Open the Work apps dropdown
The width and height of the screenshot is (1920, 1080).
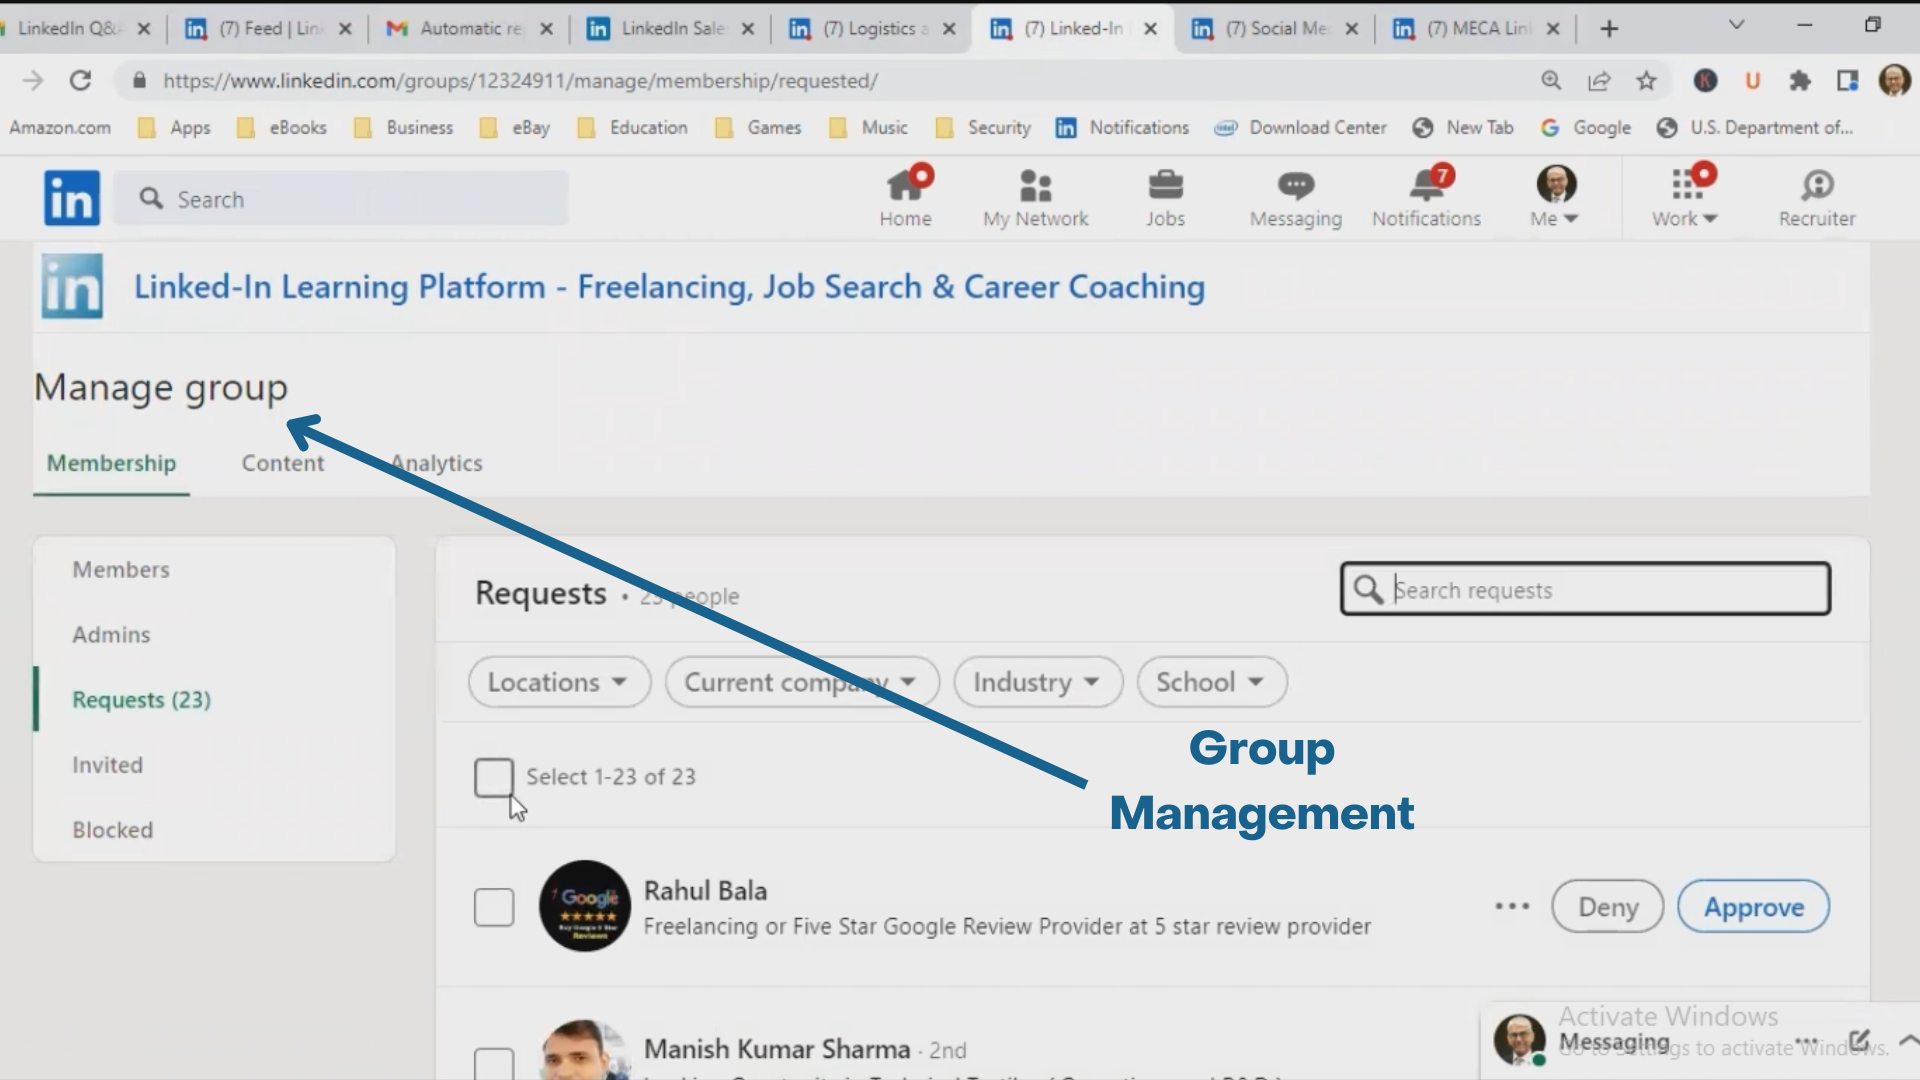[1685, 197]
